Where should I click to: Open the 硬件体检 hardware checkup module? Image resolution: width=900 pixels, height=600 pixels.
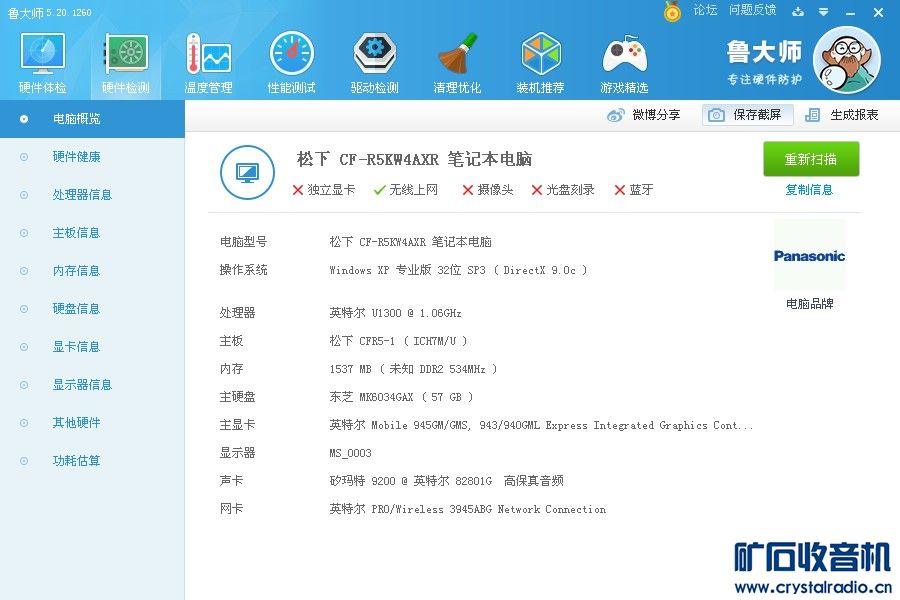(x=42, y=63)
